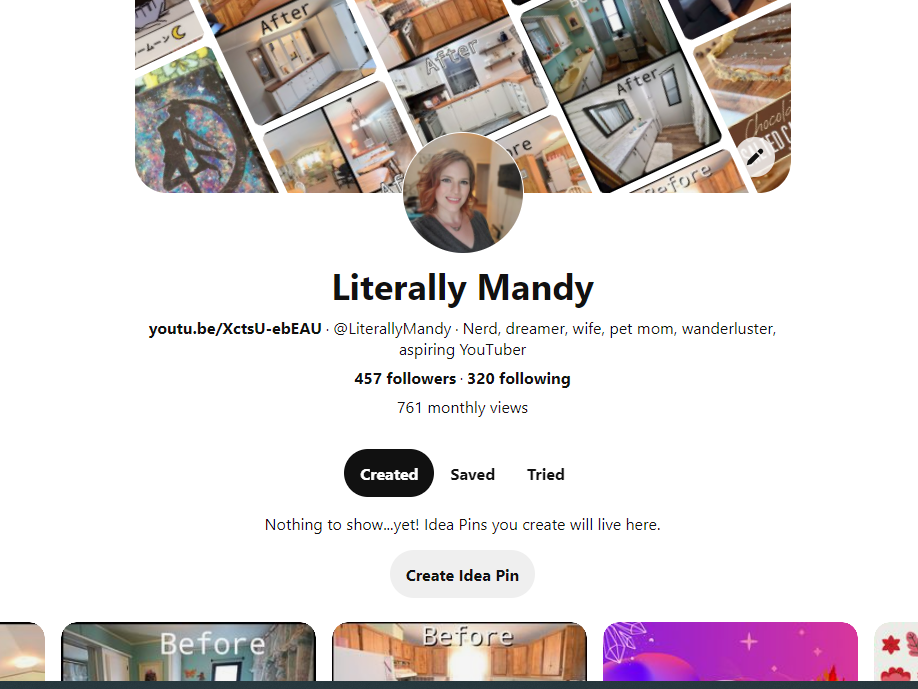
Task: Open the youtu.be/XctsU-ebEAU link
Action: [x=235, y=328]
